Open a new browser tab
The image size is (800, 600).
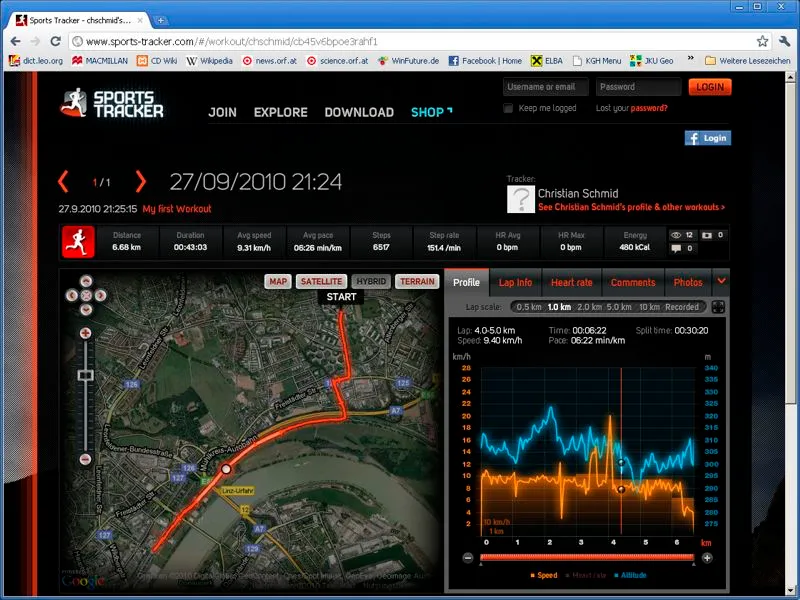tap(161, 20)
